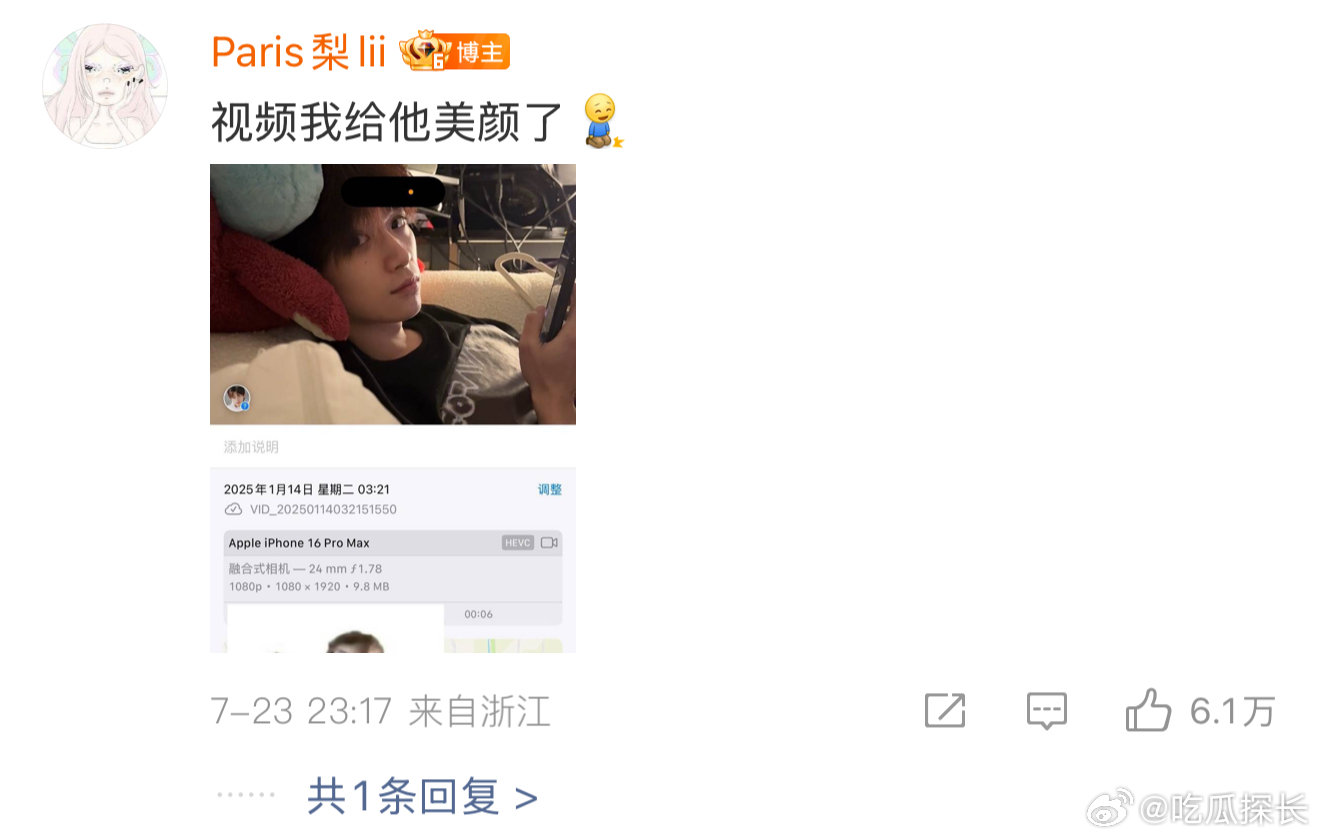The height and width of the screenshot is (840, 1320).
Task: Open the attached screenshot image
Action: [x=393, y=408]
